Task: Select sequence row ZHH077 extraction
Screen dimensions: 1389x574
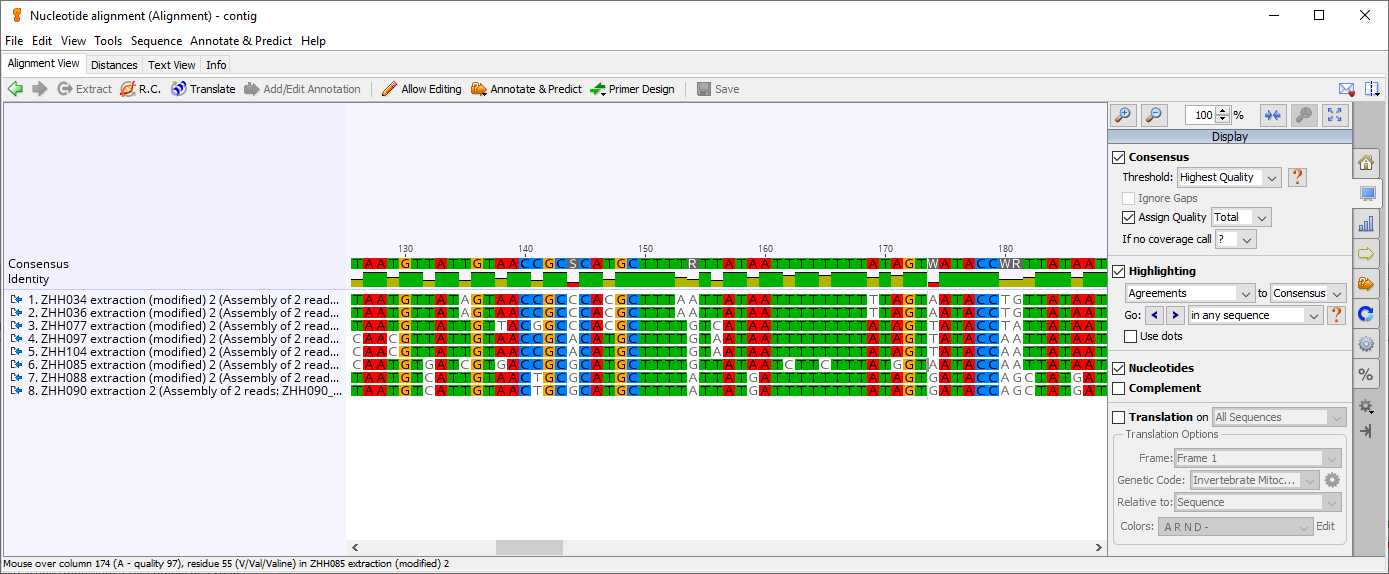Action: [175, 326]
